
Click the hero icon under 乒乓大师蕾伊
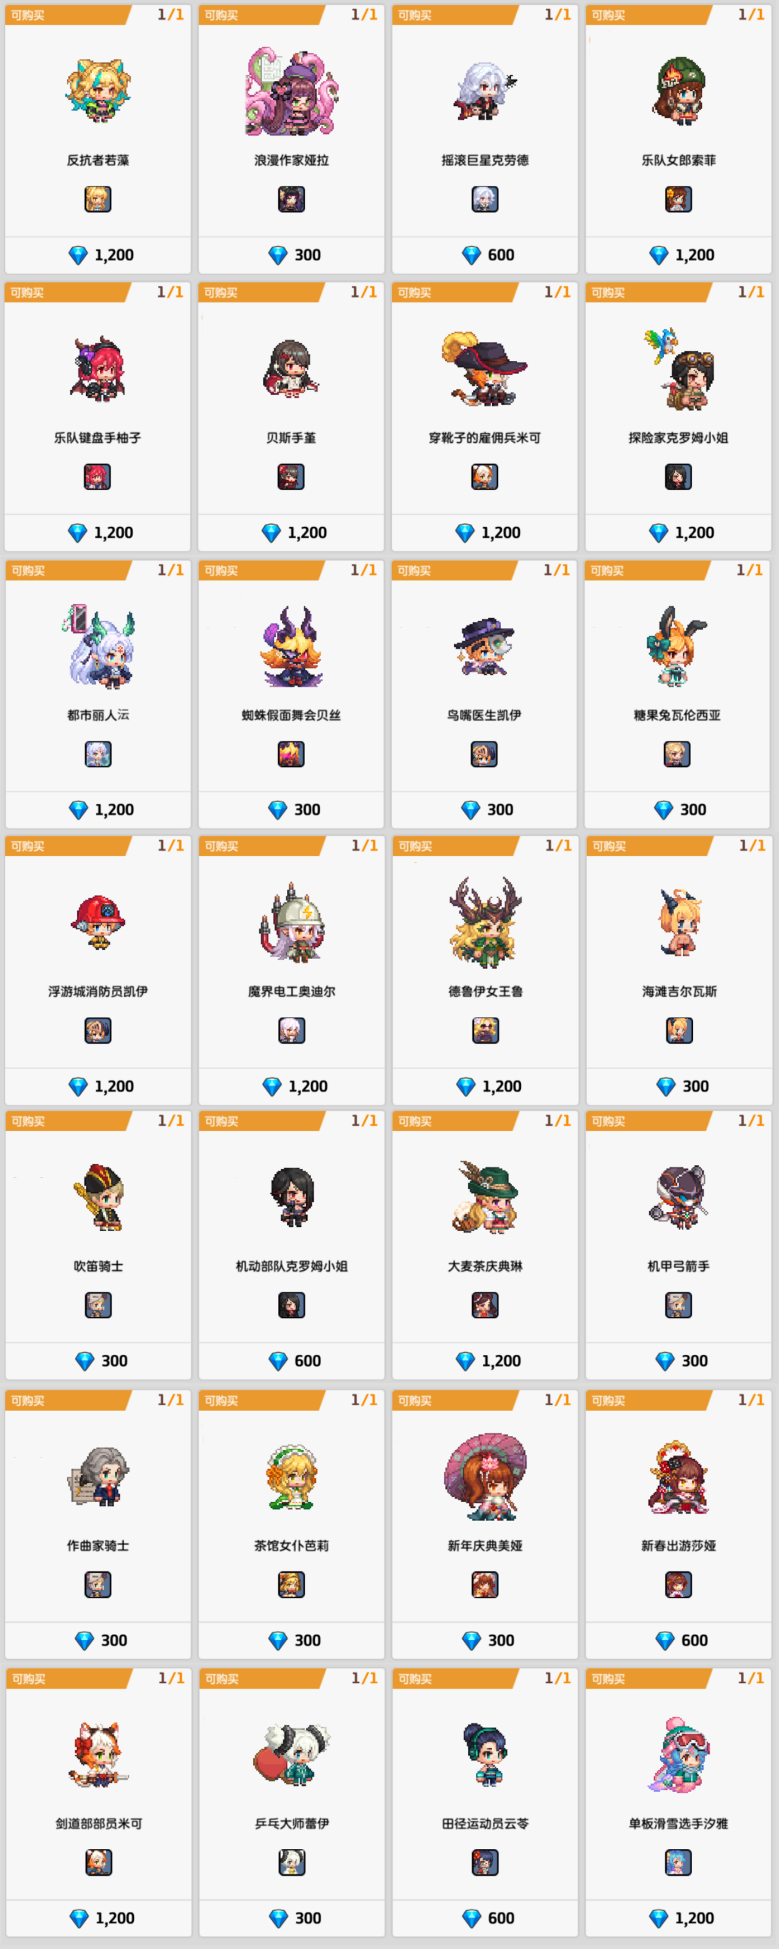[x=292, y=1862]
